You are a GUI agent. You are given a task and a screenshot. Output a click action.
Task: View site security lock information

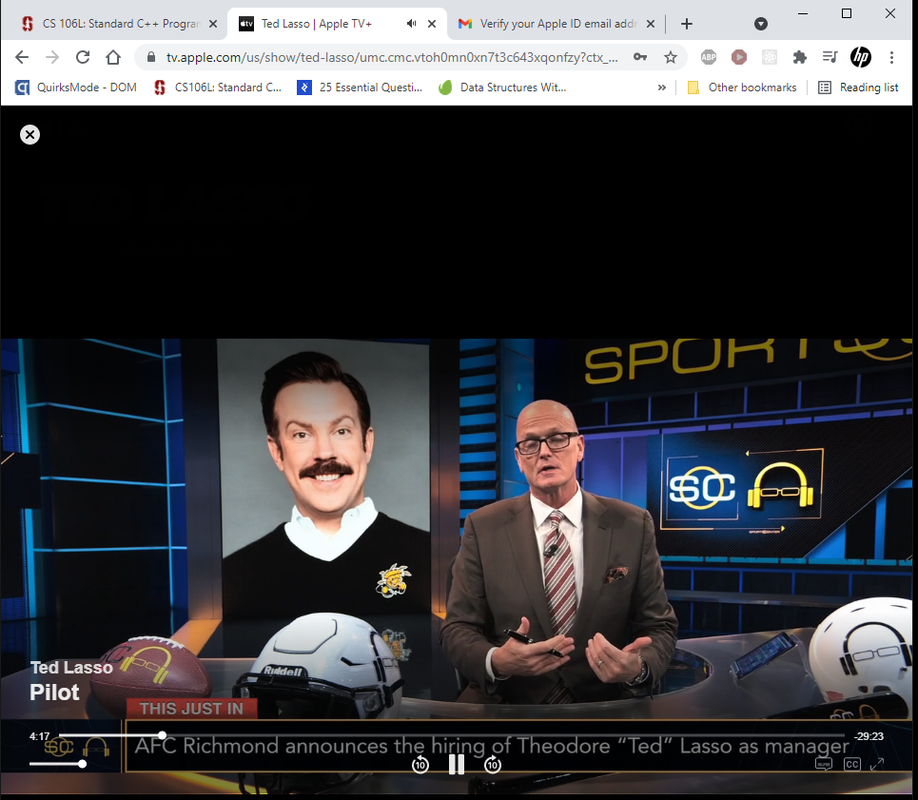coord(151,57)
